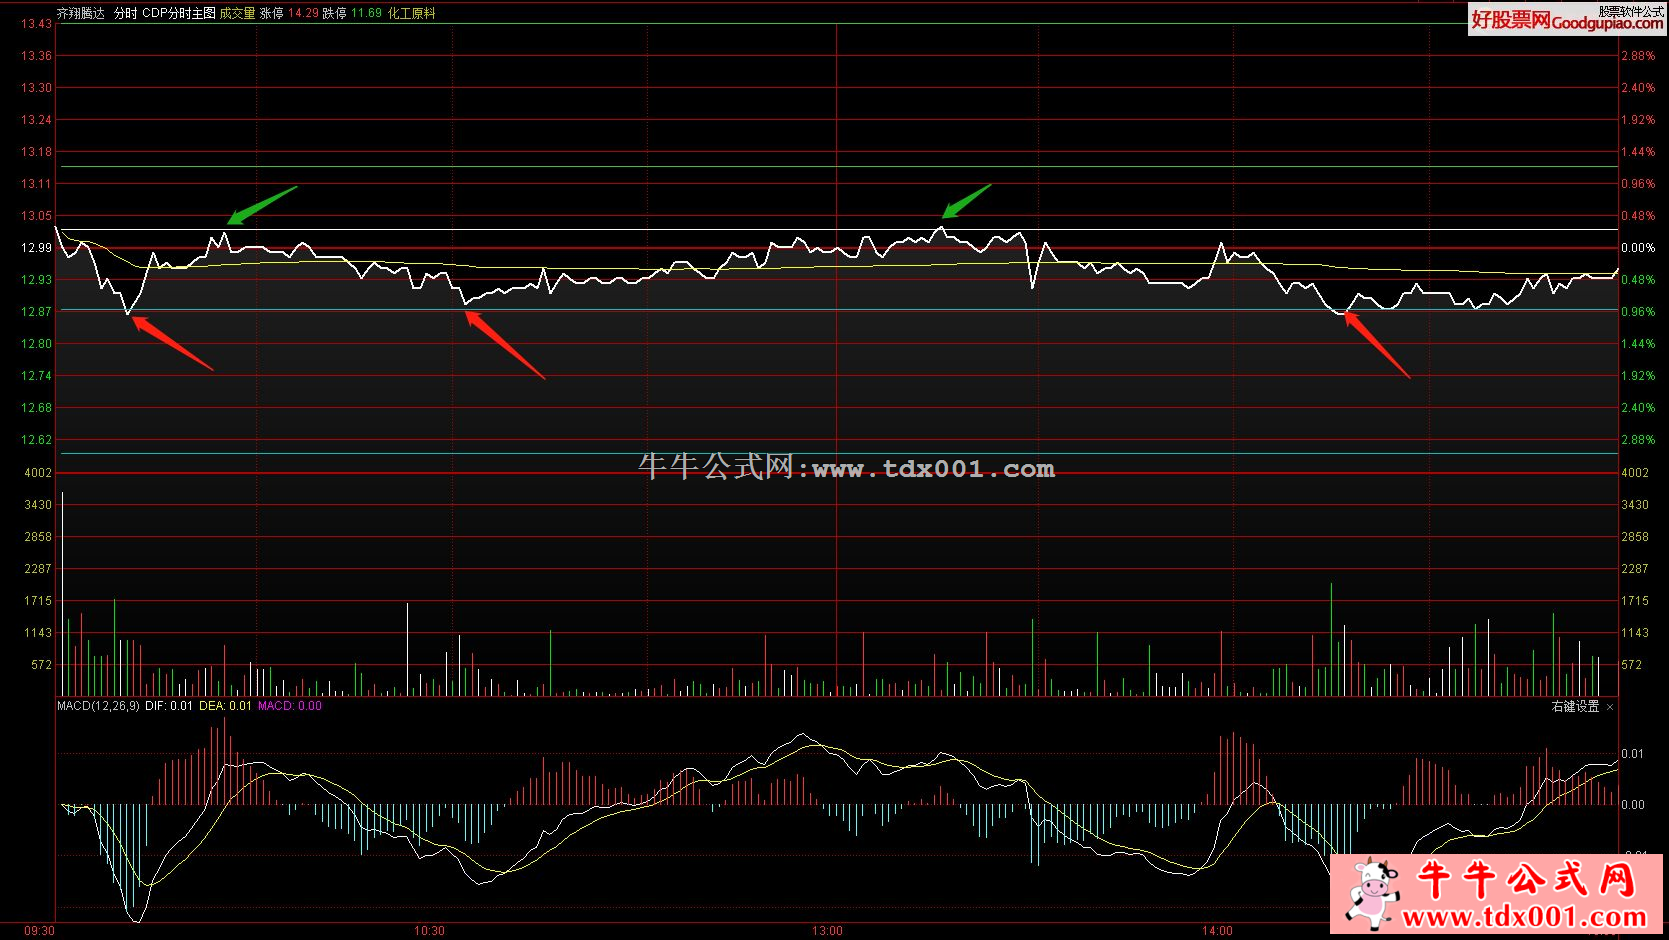Image resolution: width=1669 pixels, height=940 pixels.
Task: Click the 13.43 price label on left axis
Action: click(x=36, y=24)
